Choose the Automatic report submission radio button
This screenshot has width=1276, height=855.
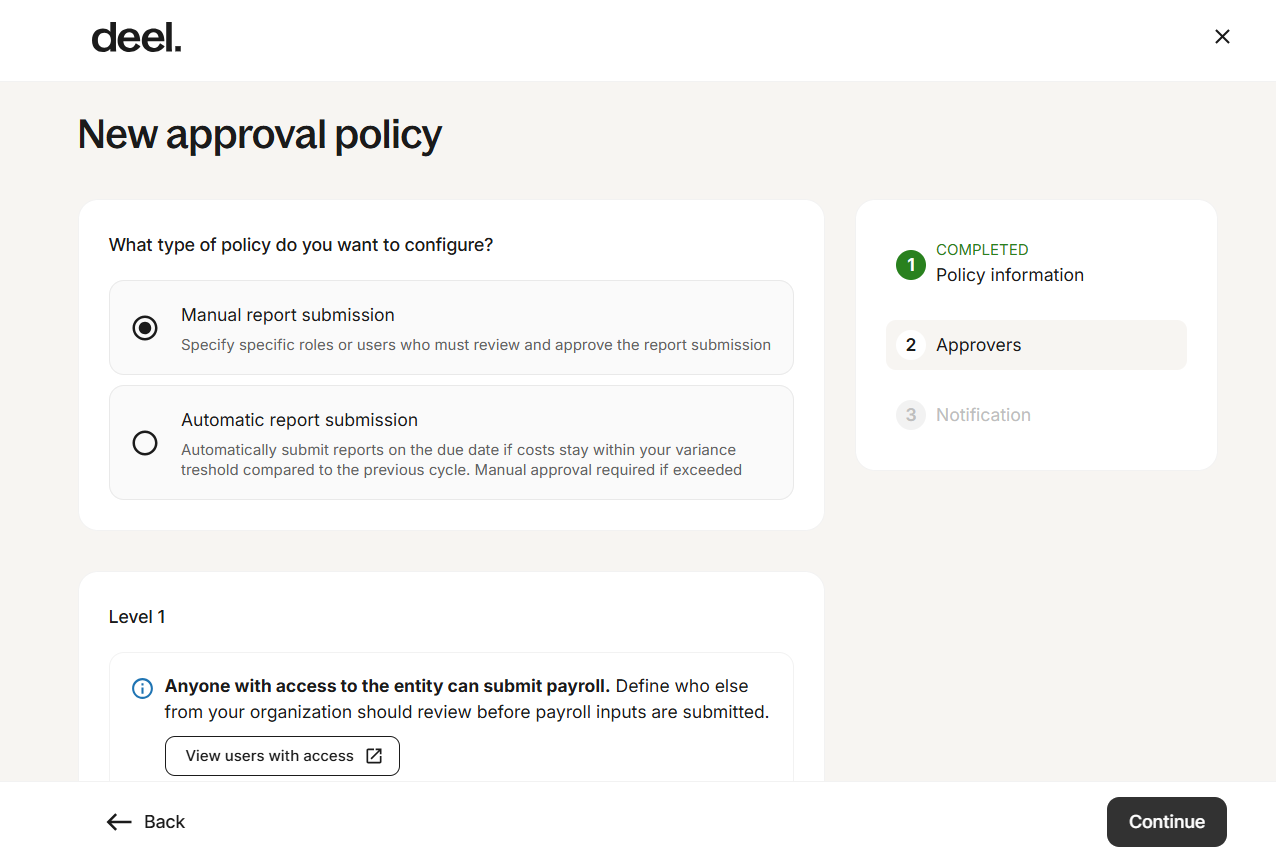point(145,443)
